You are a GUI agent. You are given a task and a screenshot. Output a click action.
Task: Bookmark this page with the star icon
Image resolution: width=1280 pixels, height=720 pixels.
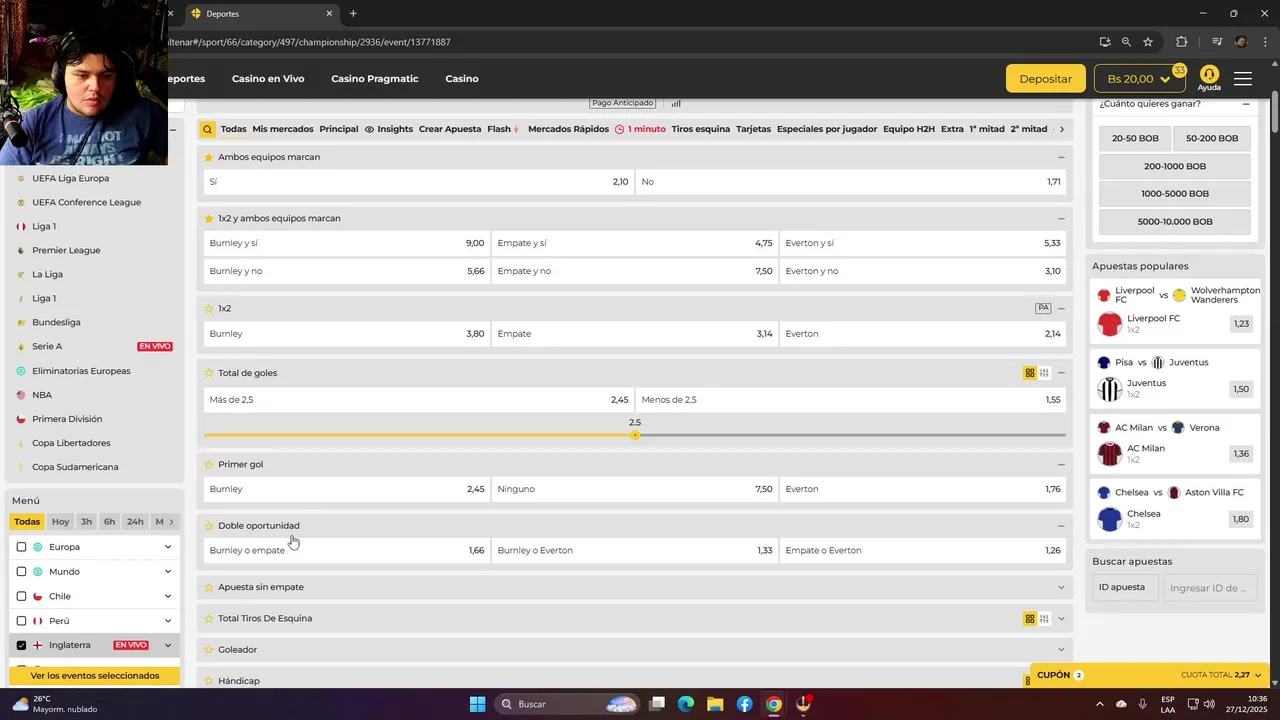point(1148,42)
